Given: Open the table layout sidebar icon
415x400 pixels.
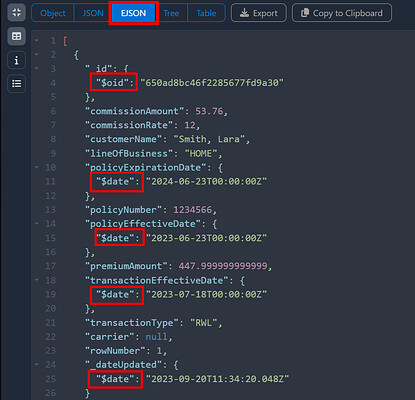Looking at the screenshot, I should click(16, 36).
